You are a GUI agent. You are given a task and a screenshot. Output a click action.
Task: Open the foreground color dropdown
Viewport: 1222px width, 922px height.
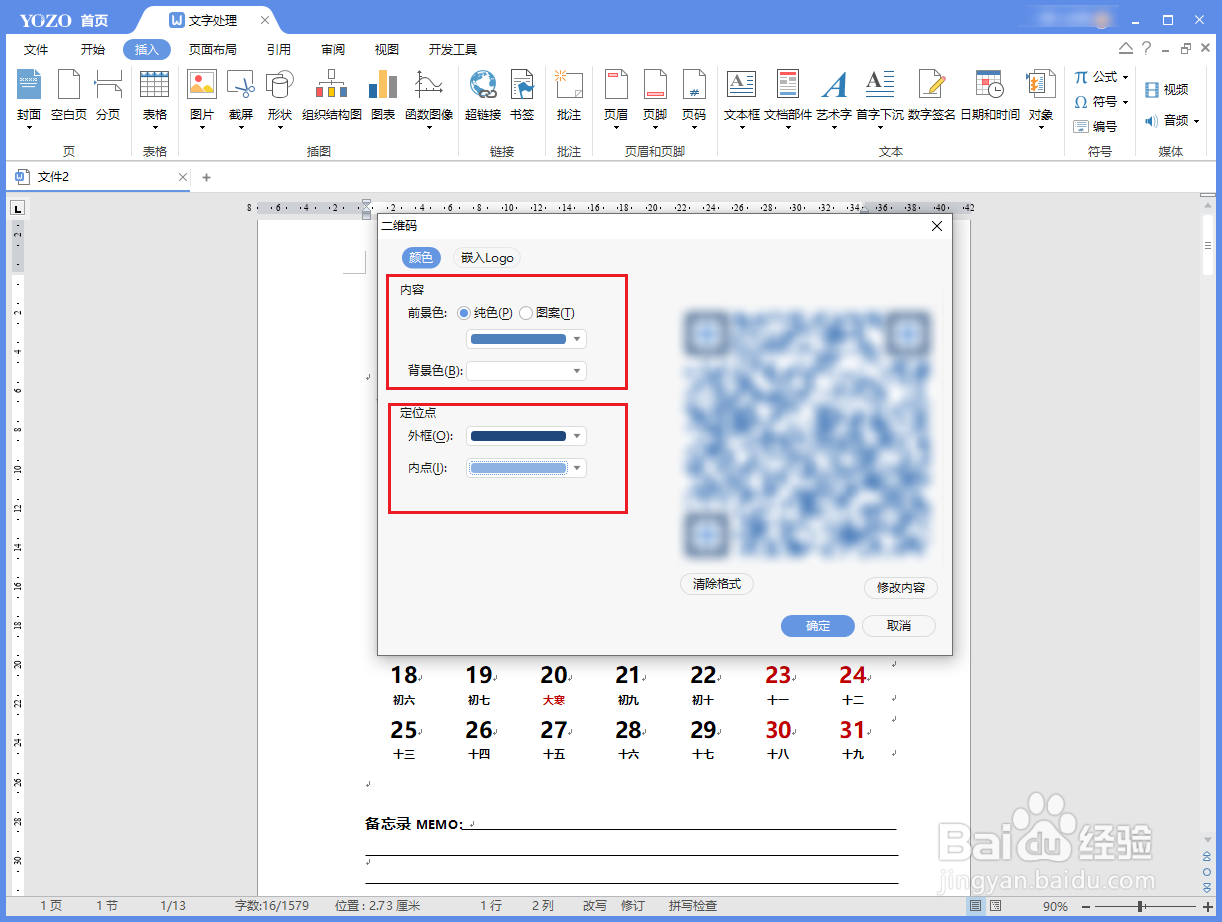577,339
